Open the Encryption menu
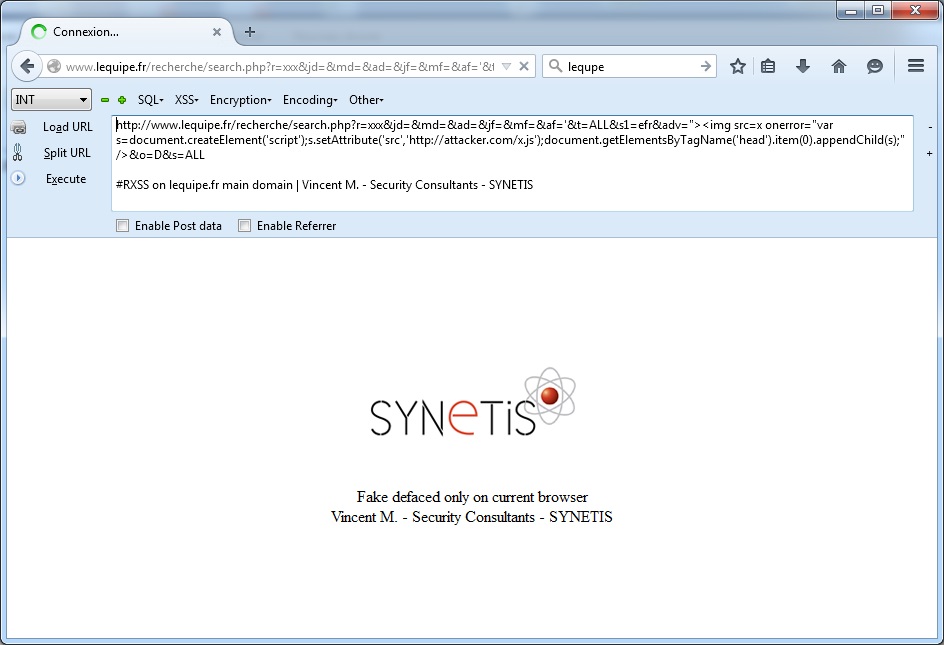 (x=240, y=100)
